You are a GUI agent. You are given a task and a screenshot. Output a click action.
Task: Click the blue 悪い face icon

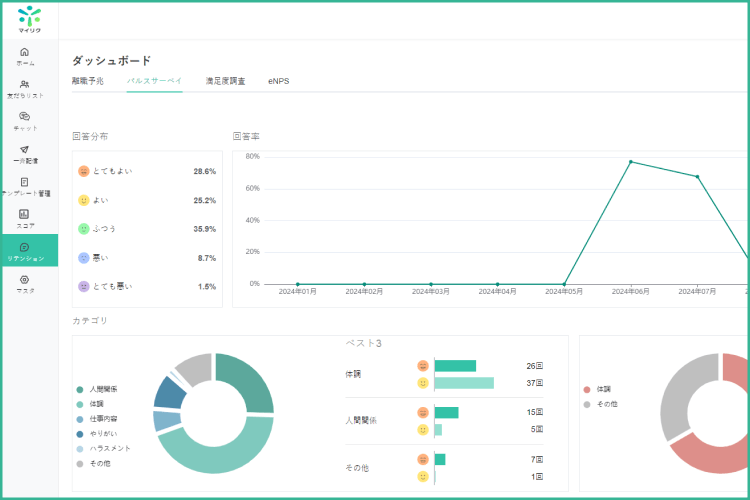pos(84,258)
